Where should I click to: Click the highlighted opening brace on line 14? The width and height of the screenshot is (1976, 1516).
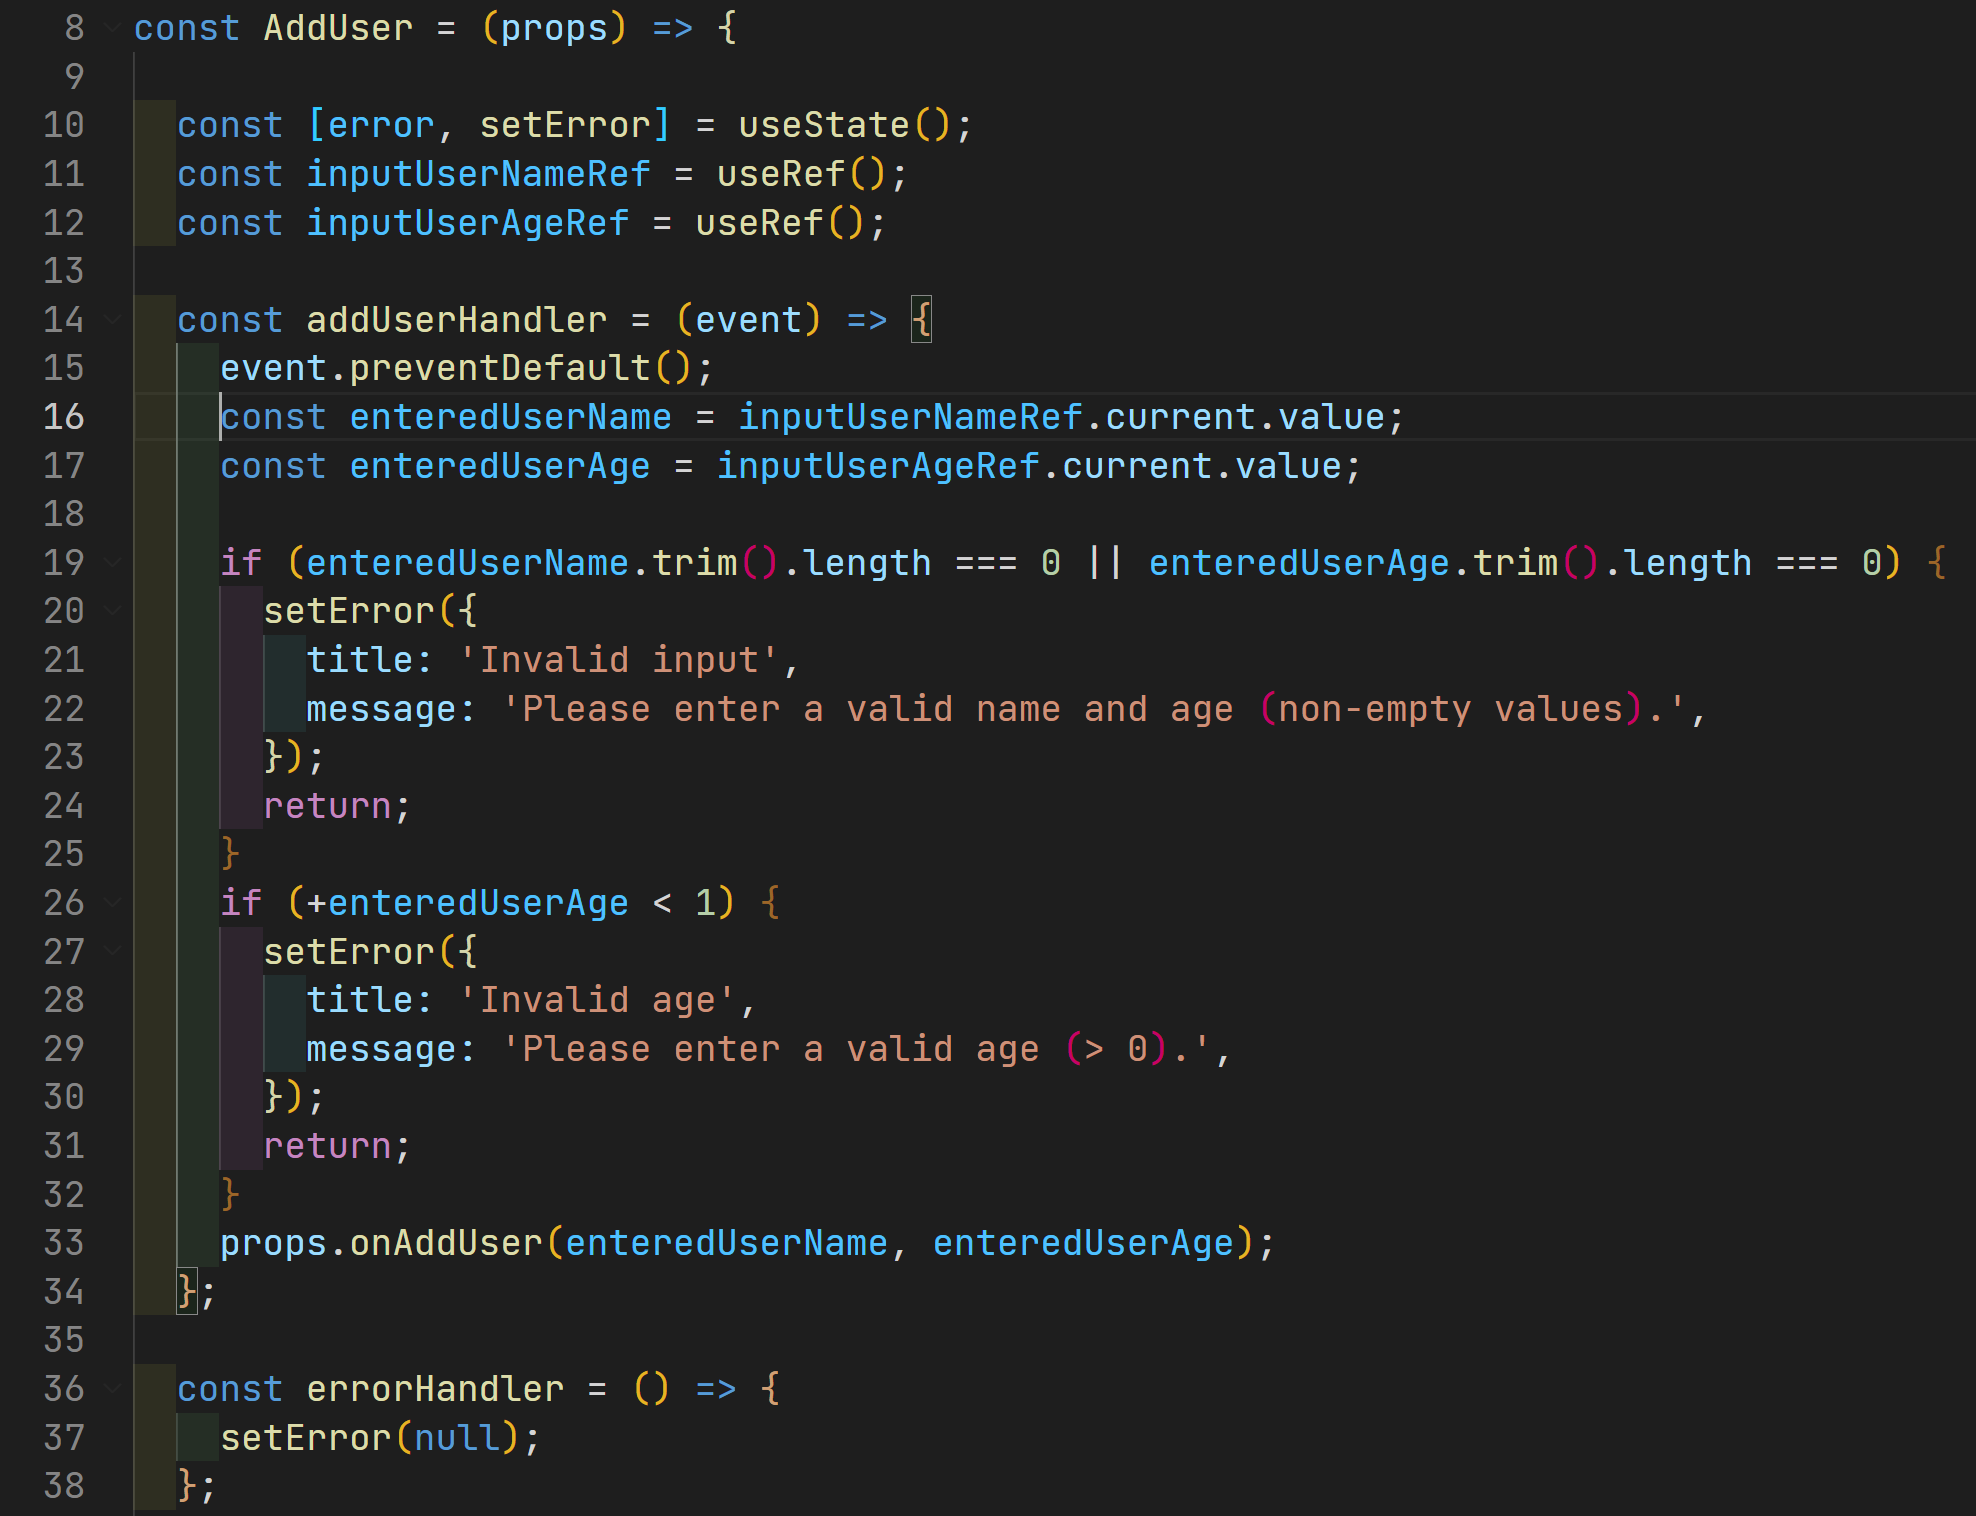[921, 320]
